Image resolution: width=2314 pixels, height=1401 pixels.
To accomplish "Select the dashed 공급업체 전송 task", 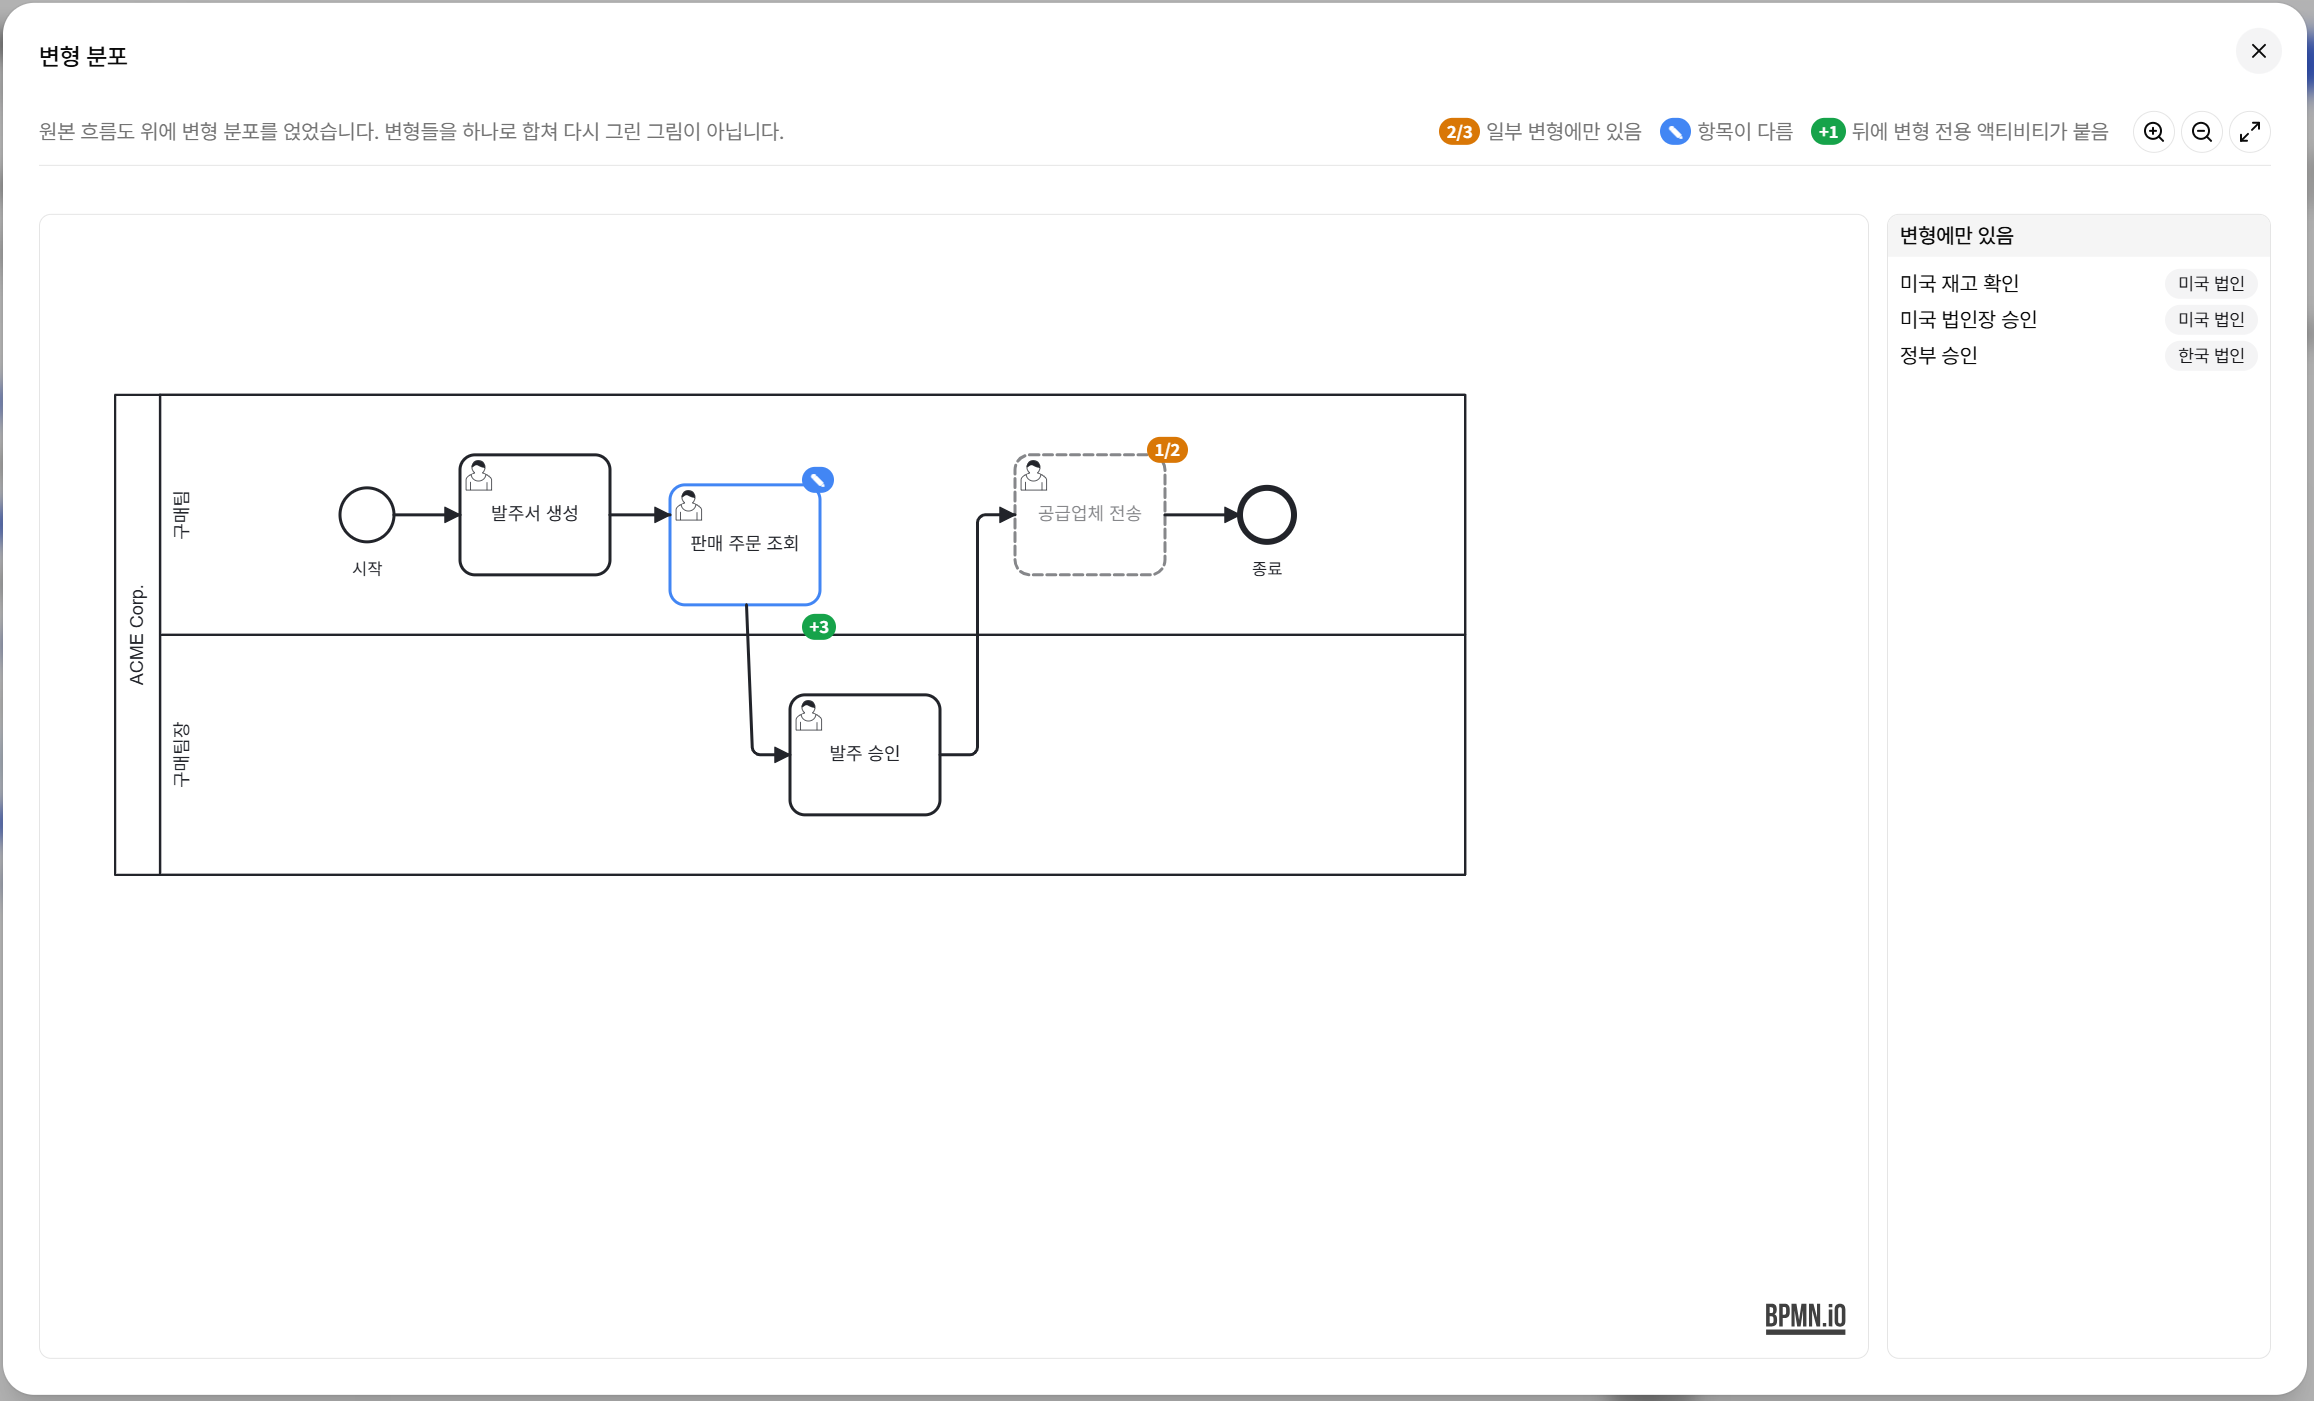I will pos(1090,515).
